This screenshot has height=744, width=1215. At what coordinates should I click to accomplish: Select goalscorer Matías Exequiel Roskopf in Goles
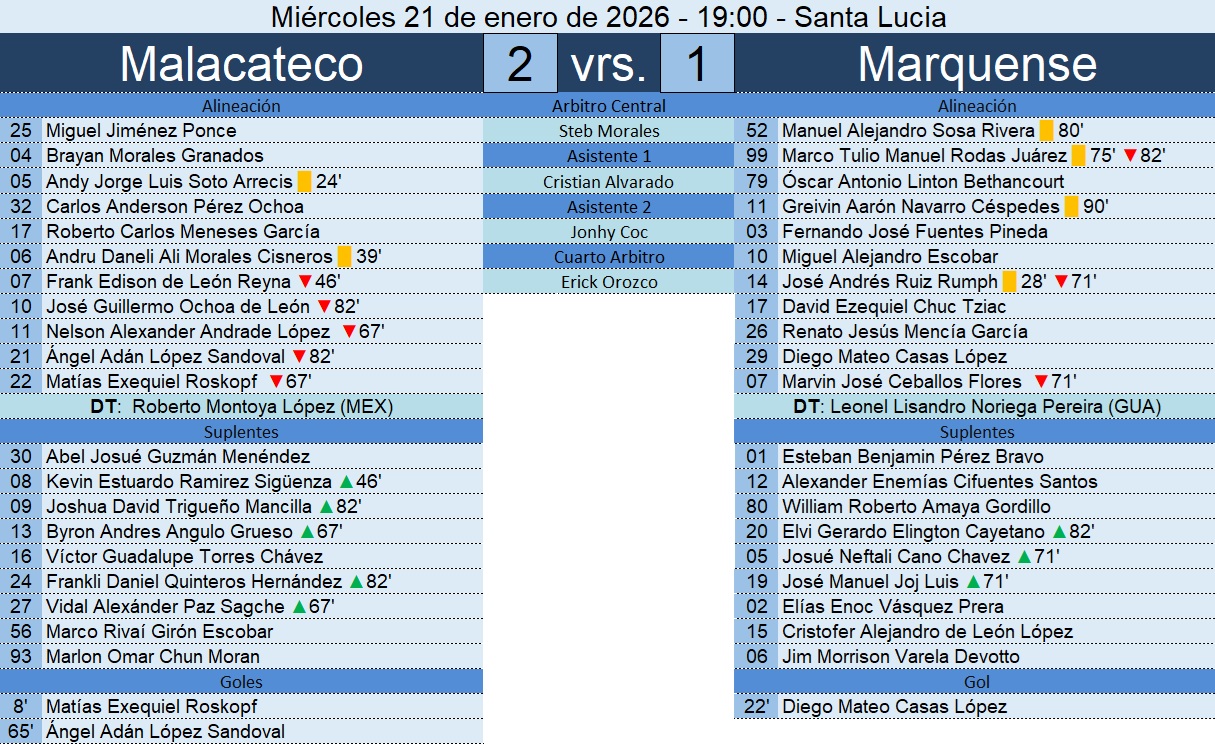click(151, 706)
